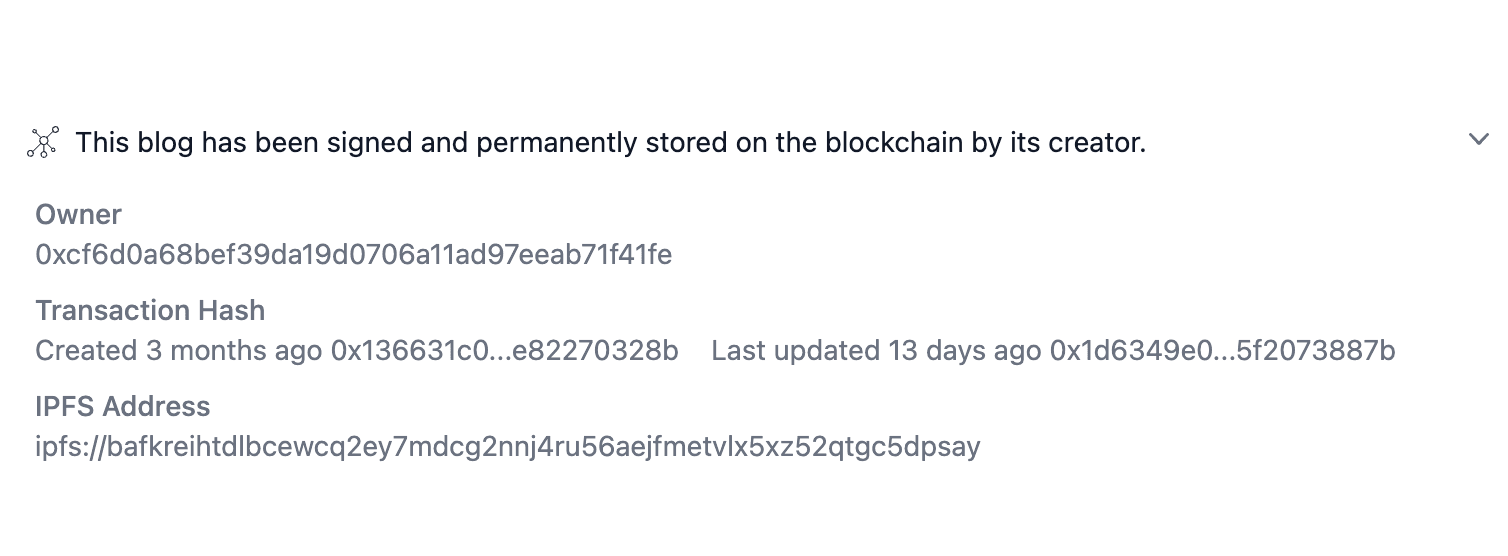The height and width of the screenshot is (556, 1508).
Task: Open the ipfs://bafkreihtdlbcewcq2ey7... address link
Action: (x=508, y=447)
